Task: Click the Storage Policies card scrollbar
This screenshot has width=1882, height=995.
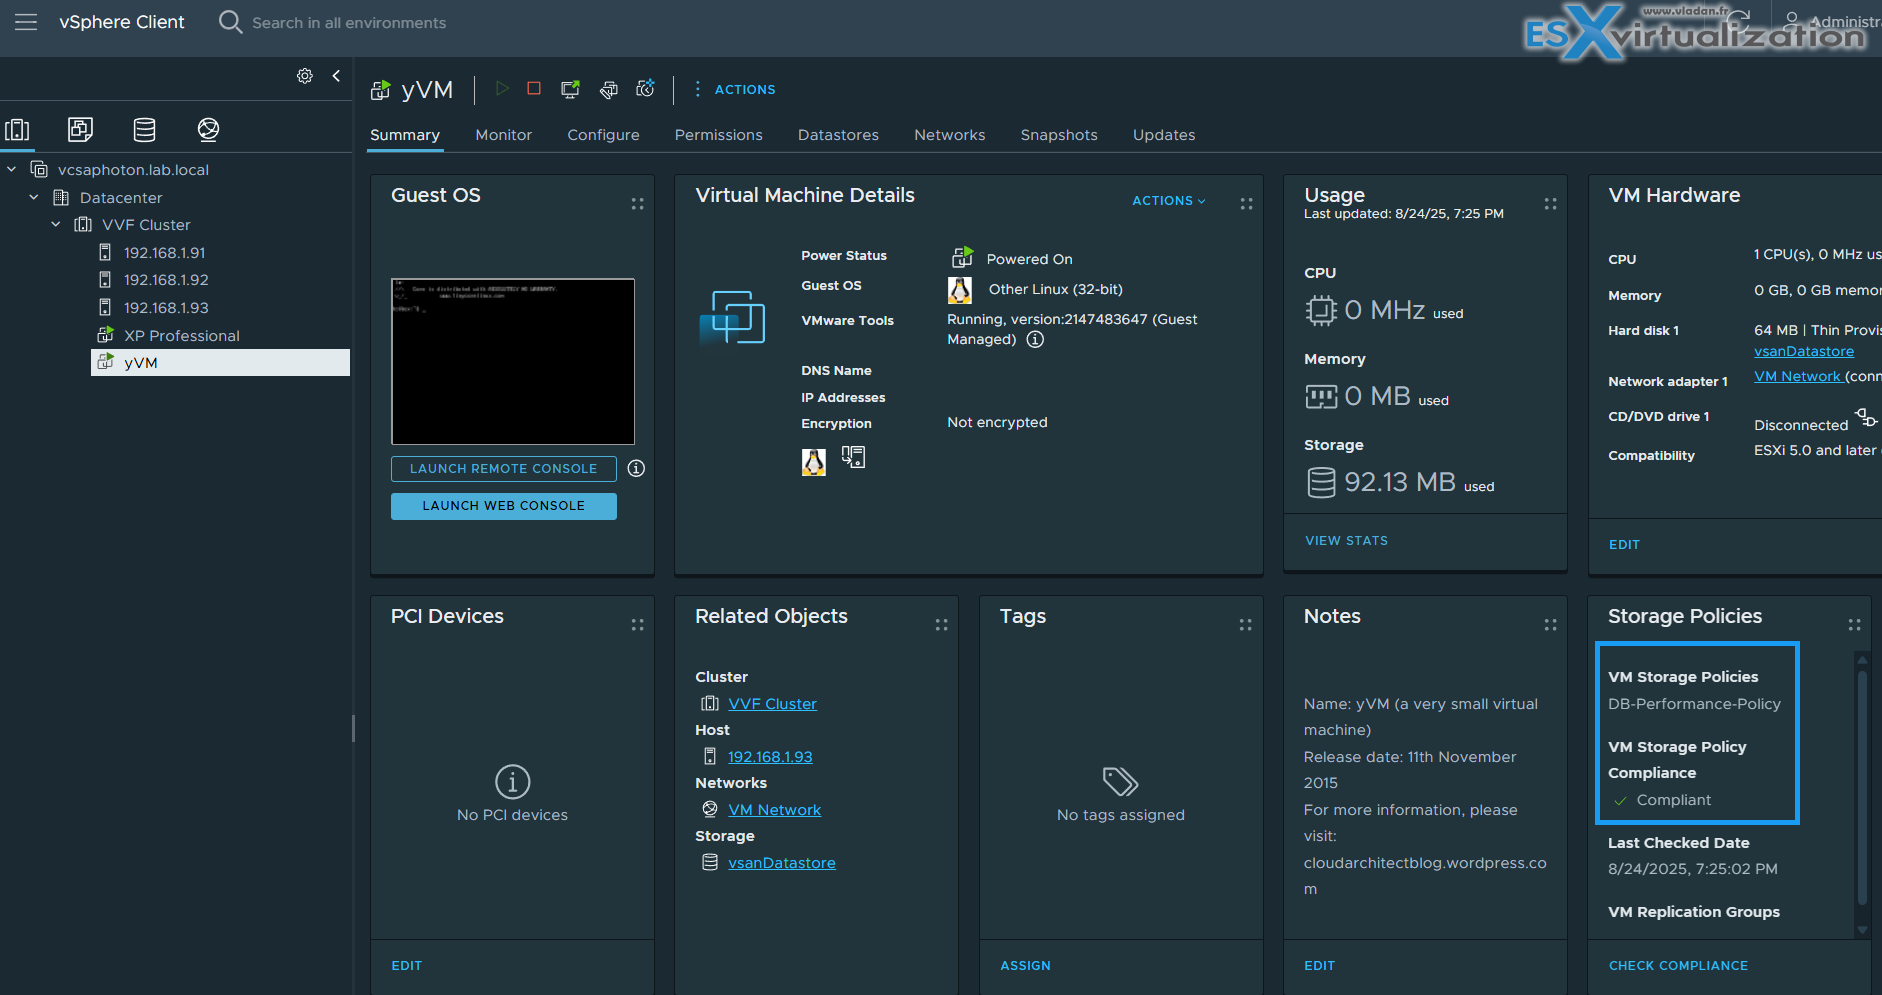Action: [1862, 790]
